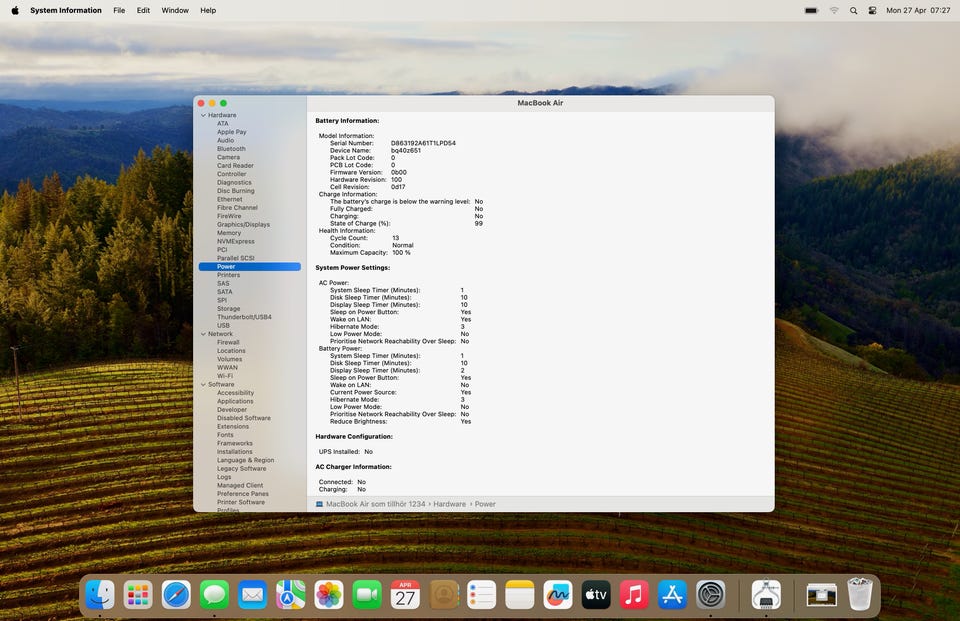Viewport: 960px width, 621px height.
Task: Open System Settings gear in Dock
Action: 710,595
